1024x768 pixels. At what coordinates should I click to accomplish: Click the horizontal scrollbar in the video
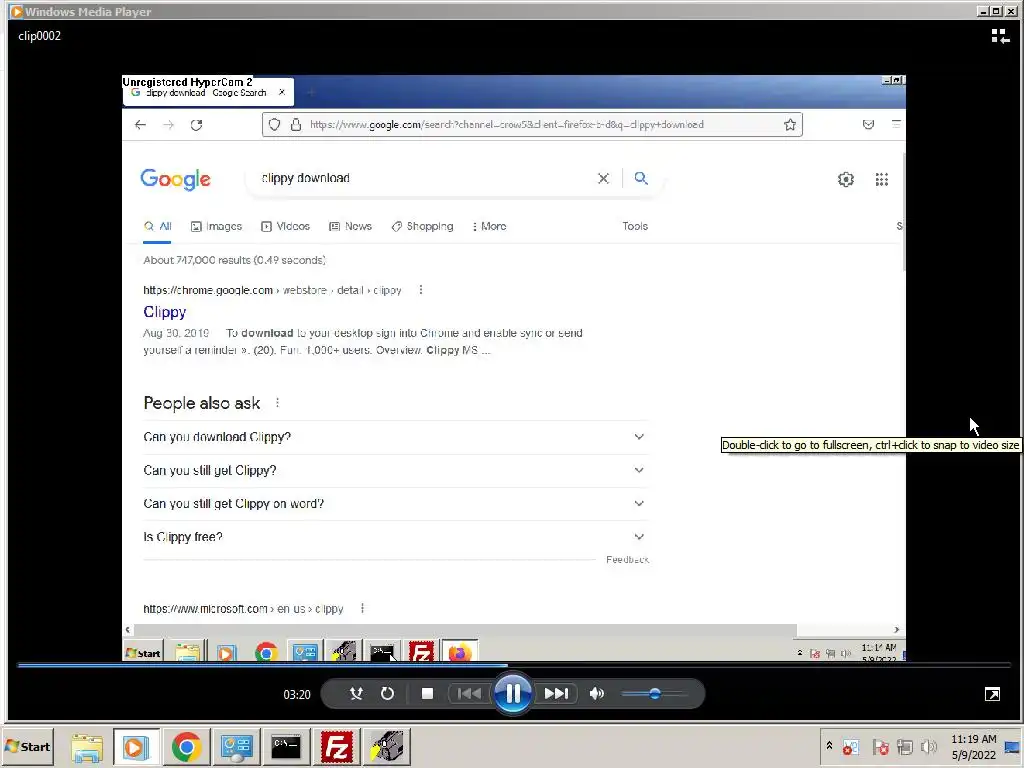(464, 630)
